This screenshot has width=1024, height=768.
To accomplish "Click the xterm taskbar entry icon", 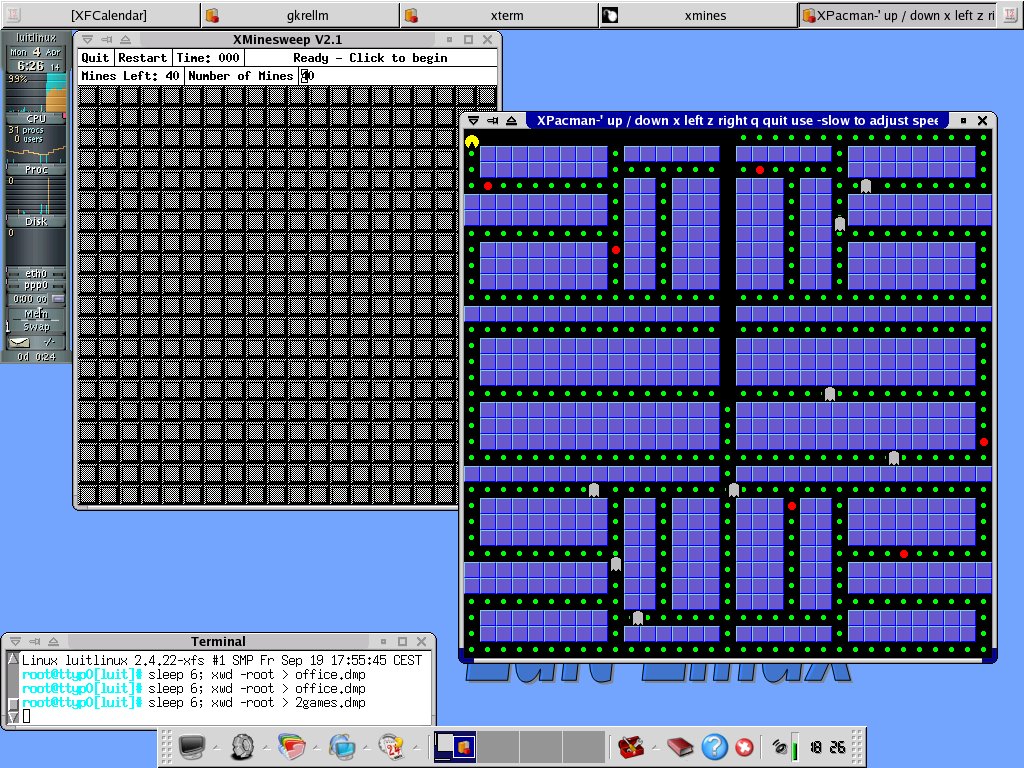I will 411,15.
